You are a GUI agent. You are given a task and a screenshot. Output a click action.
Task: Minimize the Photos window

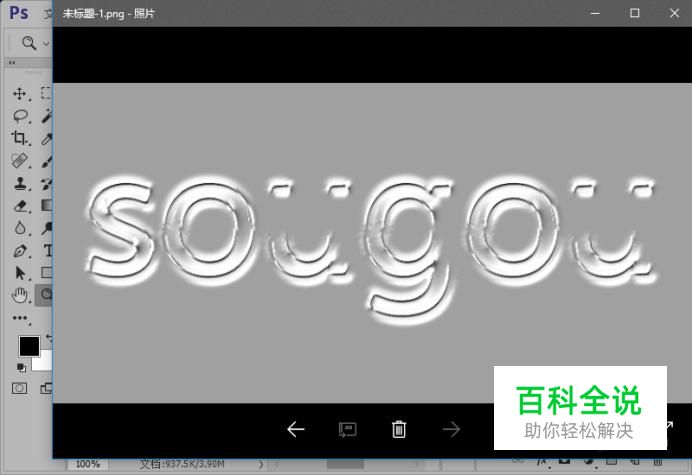595,13
